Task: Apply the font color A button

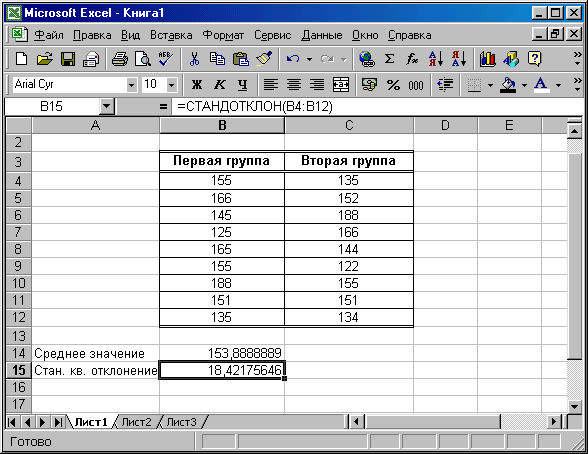Action: pyautogui.click(x=541, y=85)
